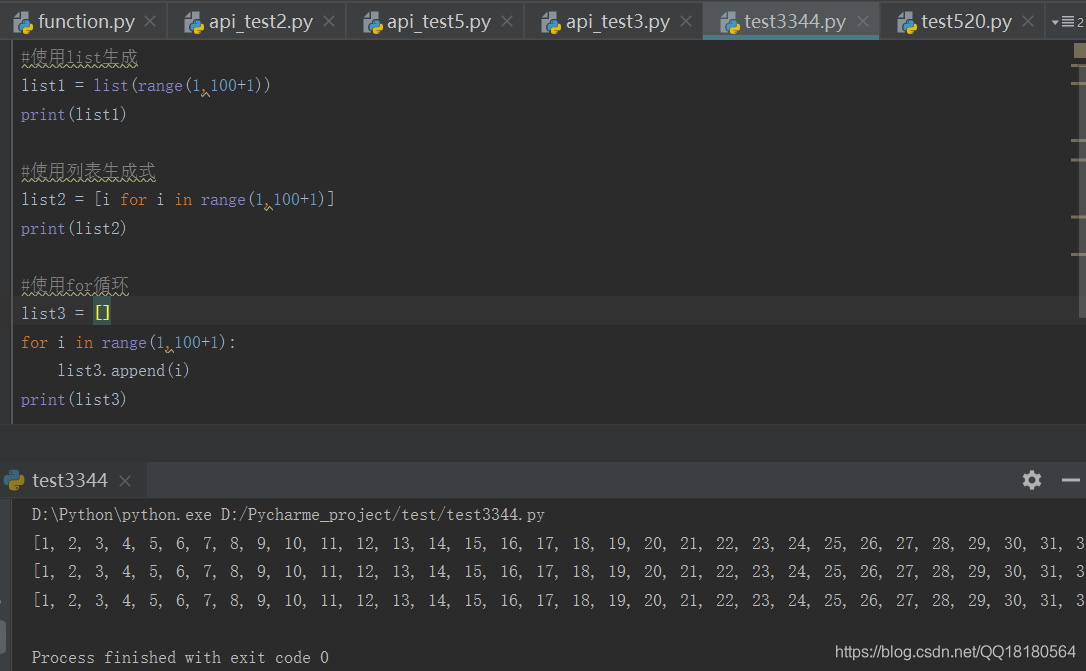1086x671 pixels.
Task: Click the Python file icon on api_test2.py tab
Action: (x=193, y=23)
